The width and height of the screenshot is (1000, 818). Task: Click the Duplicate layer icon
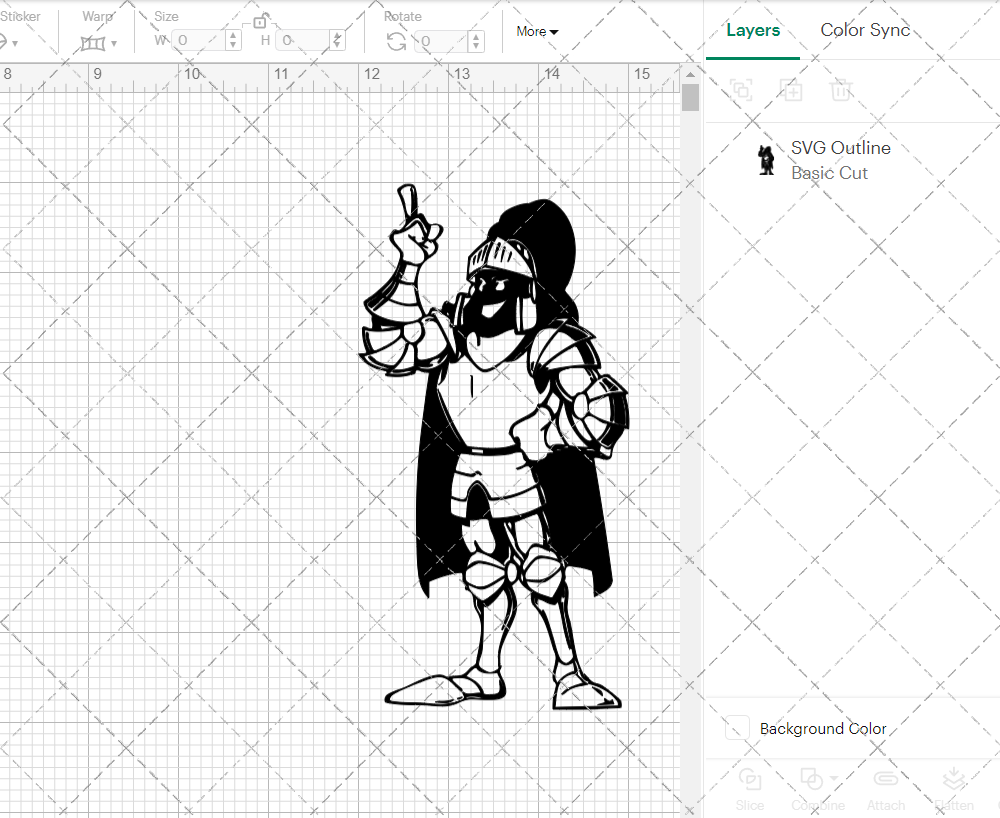(x=791, y=90)
